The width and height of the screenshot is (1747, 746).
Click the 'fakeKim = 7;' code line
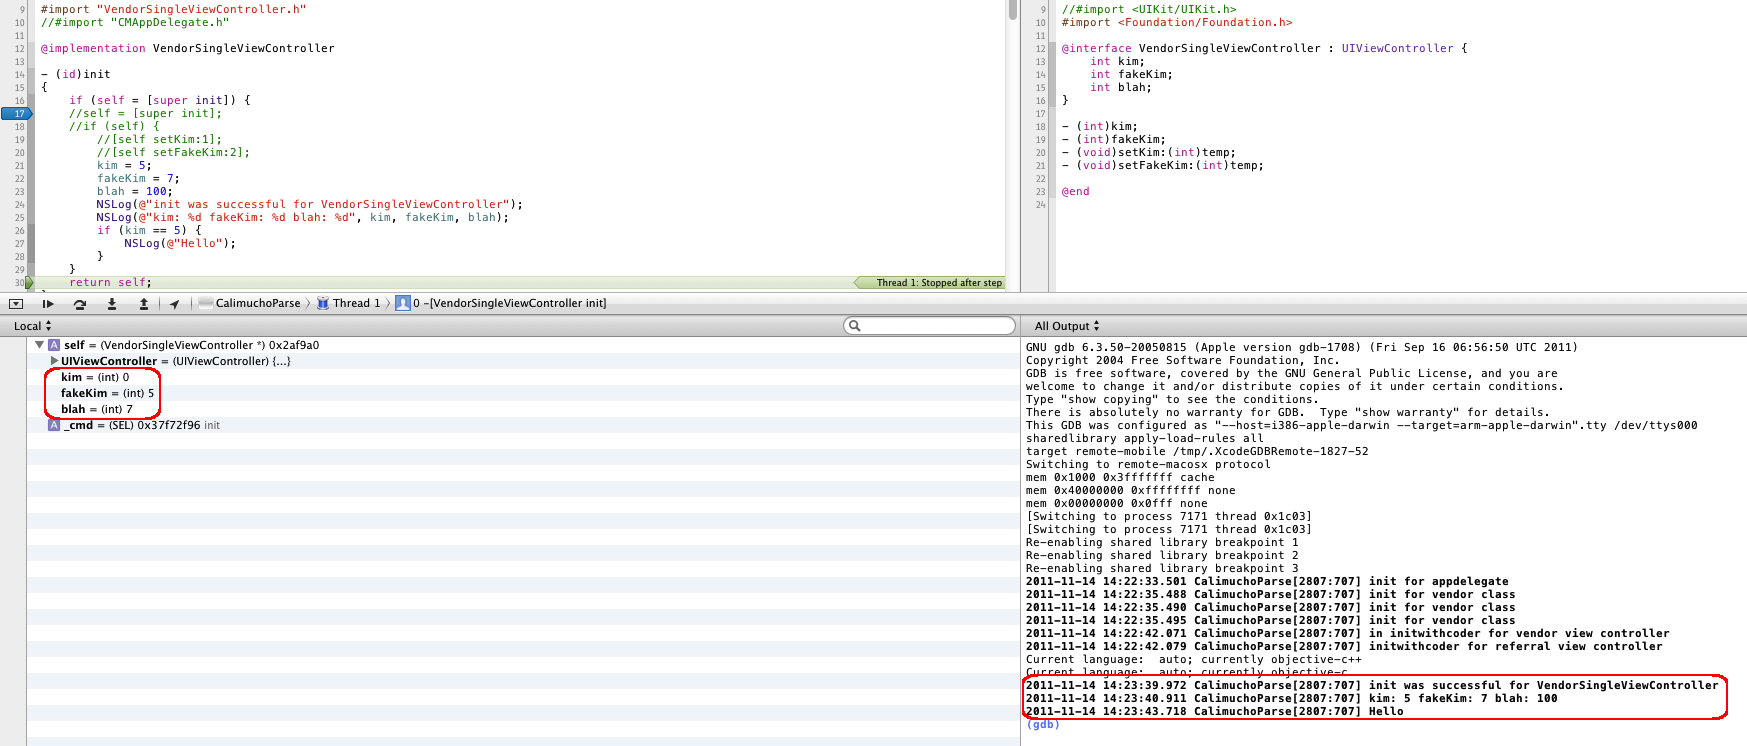pyautogui.click(x=138, y=178)
